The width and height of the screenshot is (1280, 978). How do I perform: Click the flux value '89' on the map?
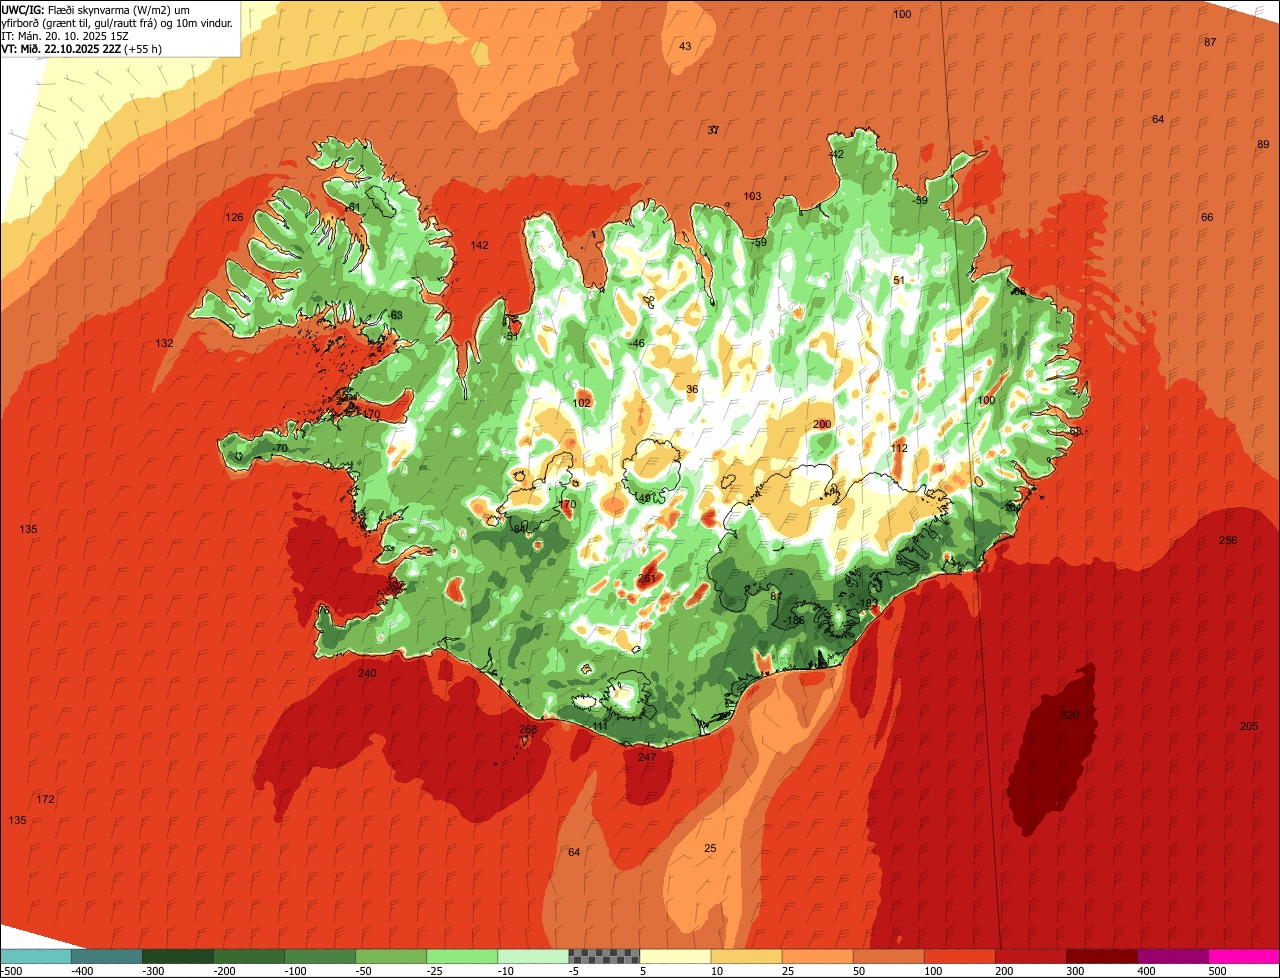tap(1262, 145)
